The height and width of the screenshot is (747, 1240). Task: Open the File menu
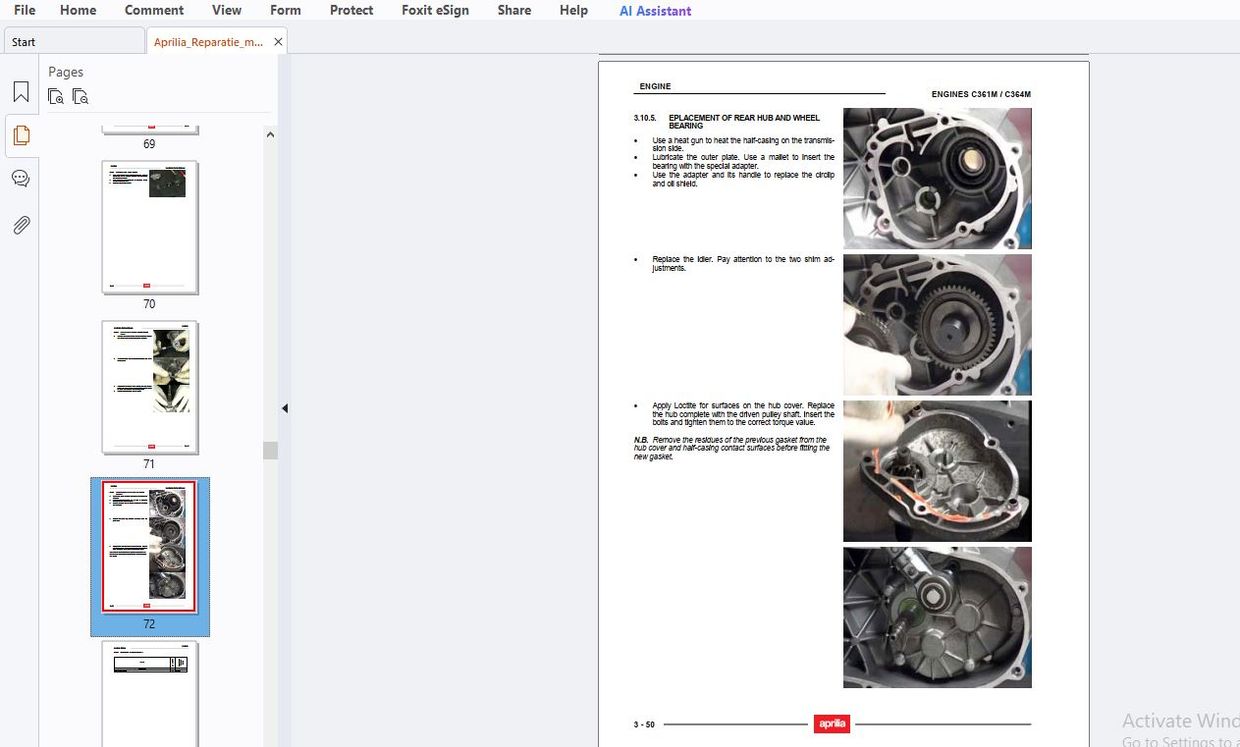tap(24, 10)
